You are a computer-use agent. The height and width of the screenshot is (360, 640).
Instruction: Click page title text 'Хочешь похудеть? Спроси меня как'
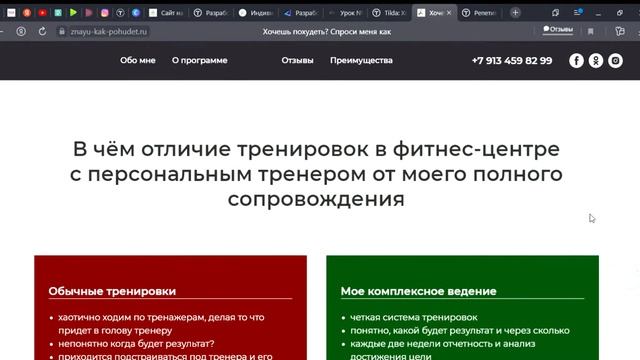point(327,31)
